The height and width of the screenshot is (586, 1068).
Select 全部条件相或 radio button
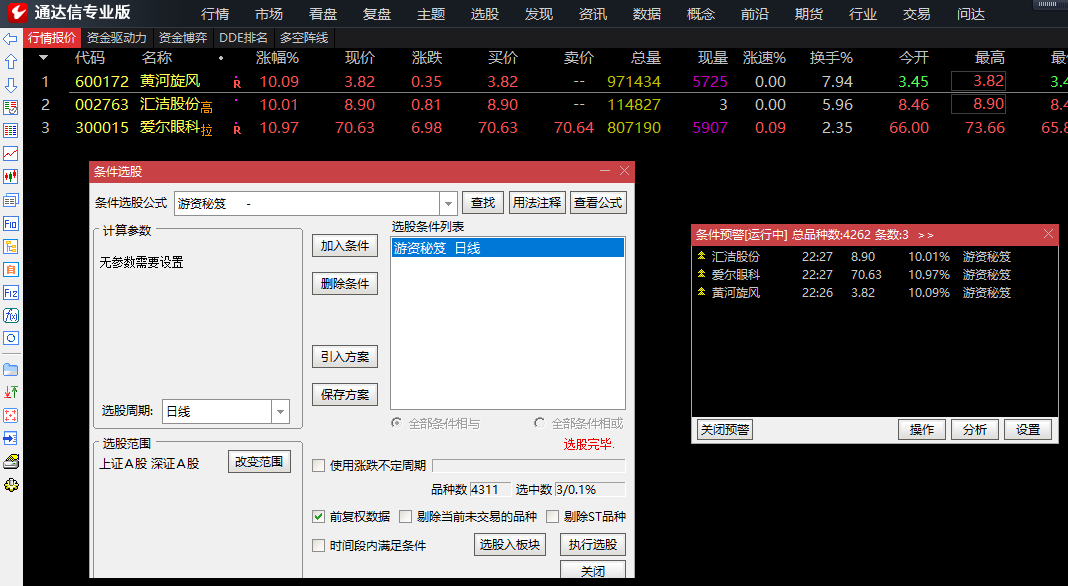point(539,423)
